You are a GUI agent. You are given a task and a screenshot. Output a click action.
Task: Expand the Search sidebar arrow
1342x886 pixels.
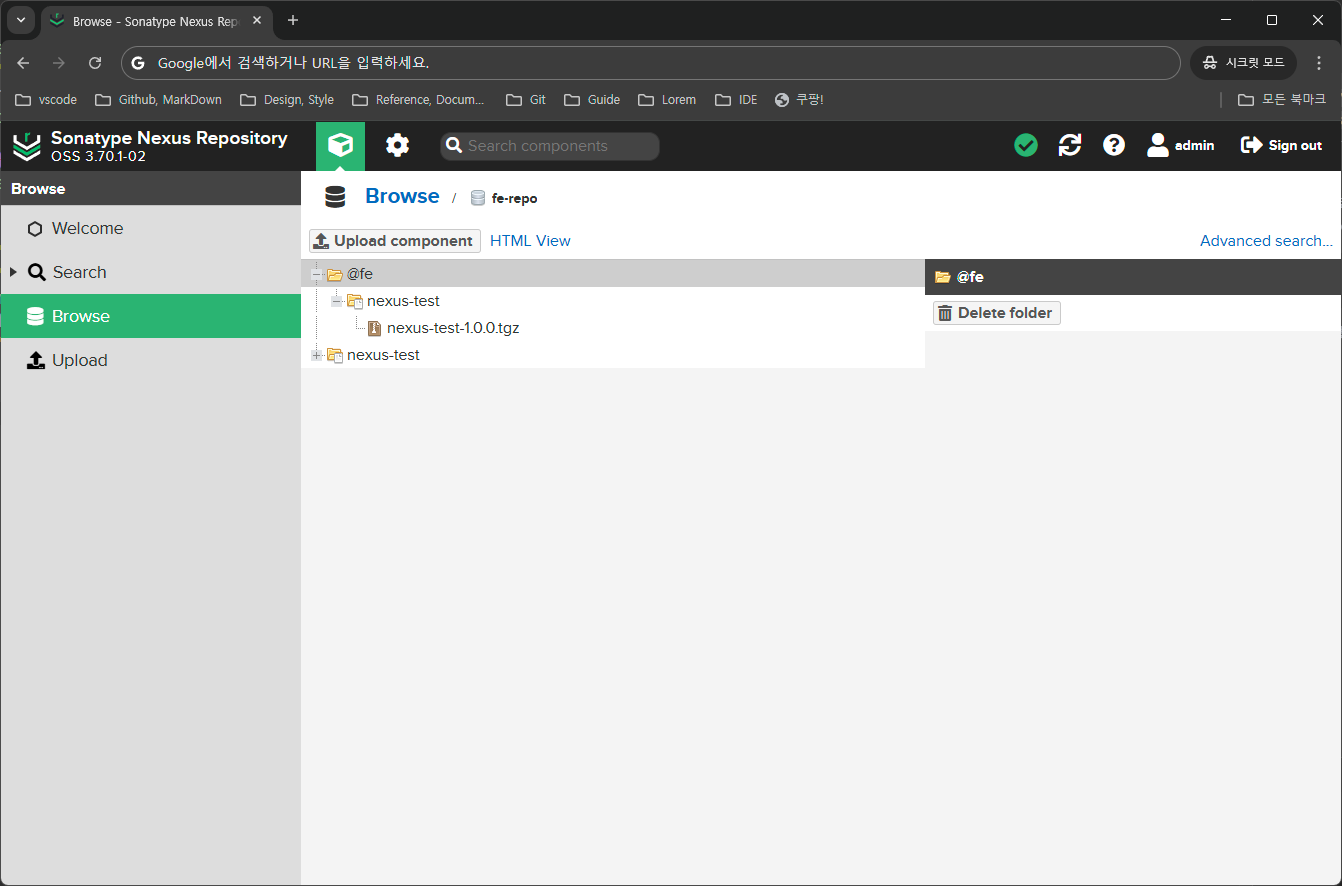click(13, 272)
